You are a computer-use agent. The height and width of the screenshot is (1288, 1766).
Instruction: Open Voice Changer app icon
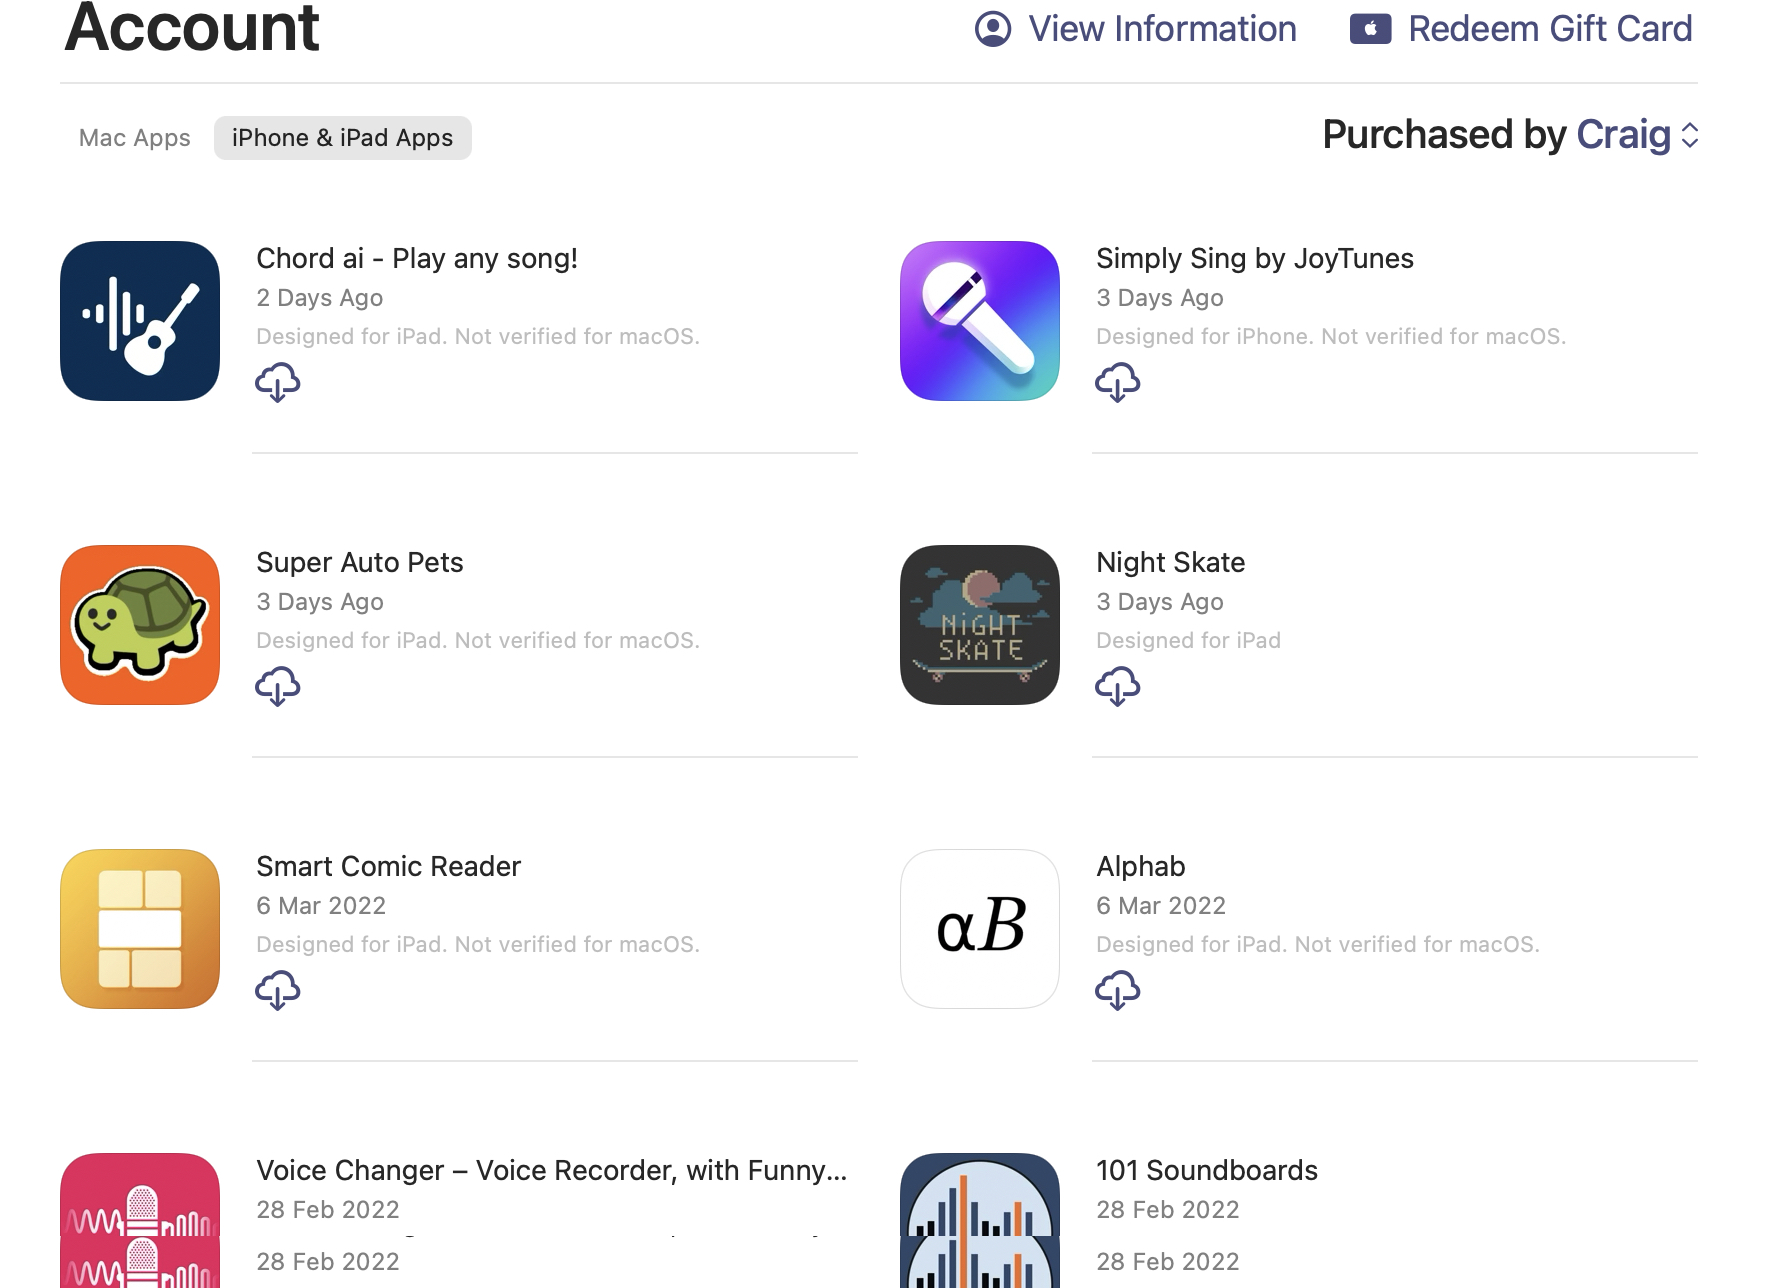tap(140, 1220)
